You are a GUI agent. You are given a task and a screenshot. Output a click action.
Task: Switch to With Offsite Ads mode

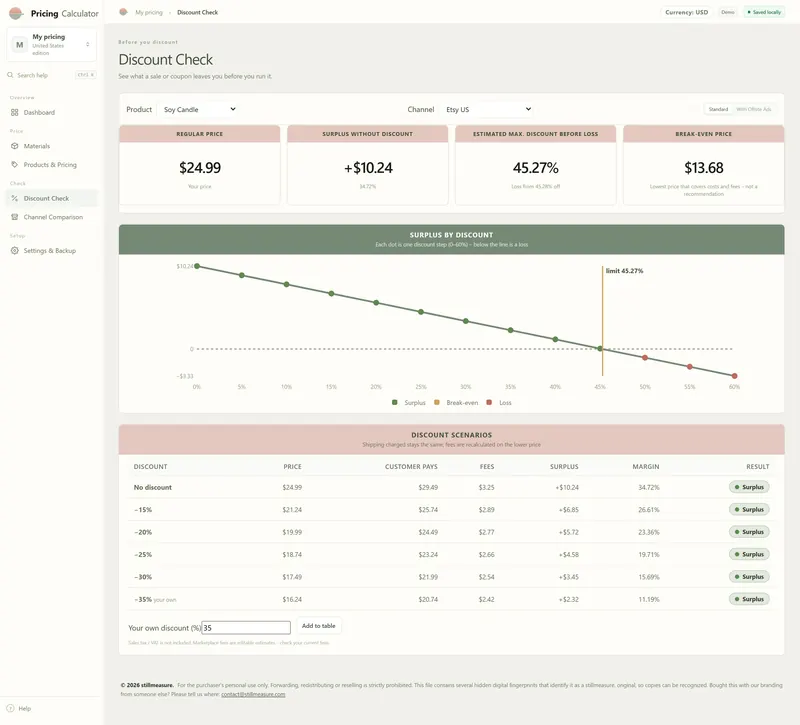(x=754, y=109)
